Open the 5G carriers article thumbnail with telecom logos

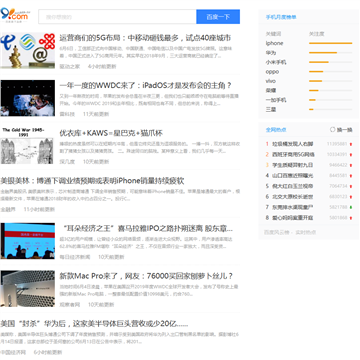(x=28, y=50)
